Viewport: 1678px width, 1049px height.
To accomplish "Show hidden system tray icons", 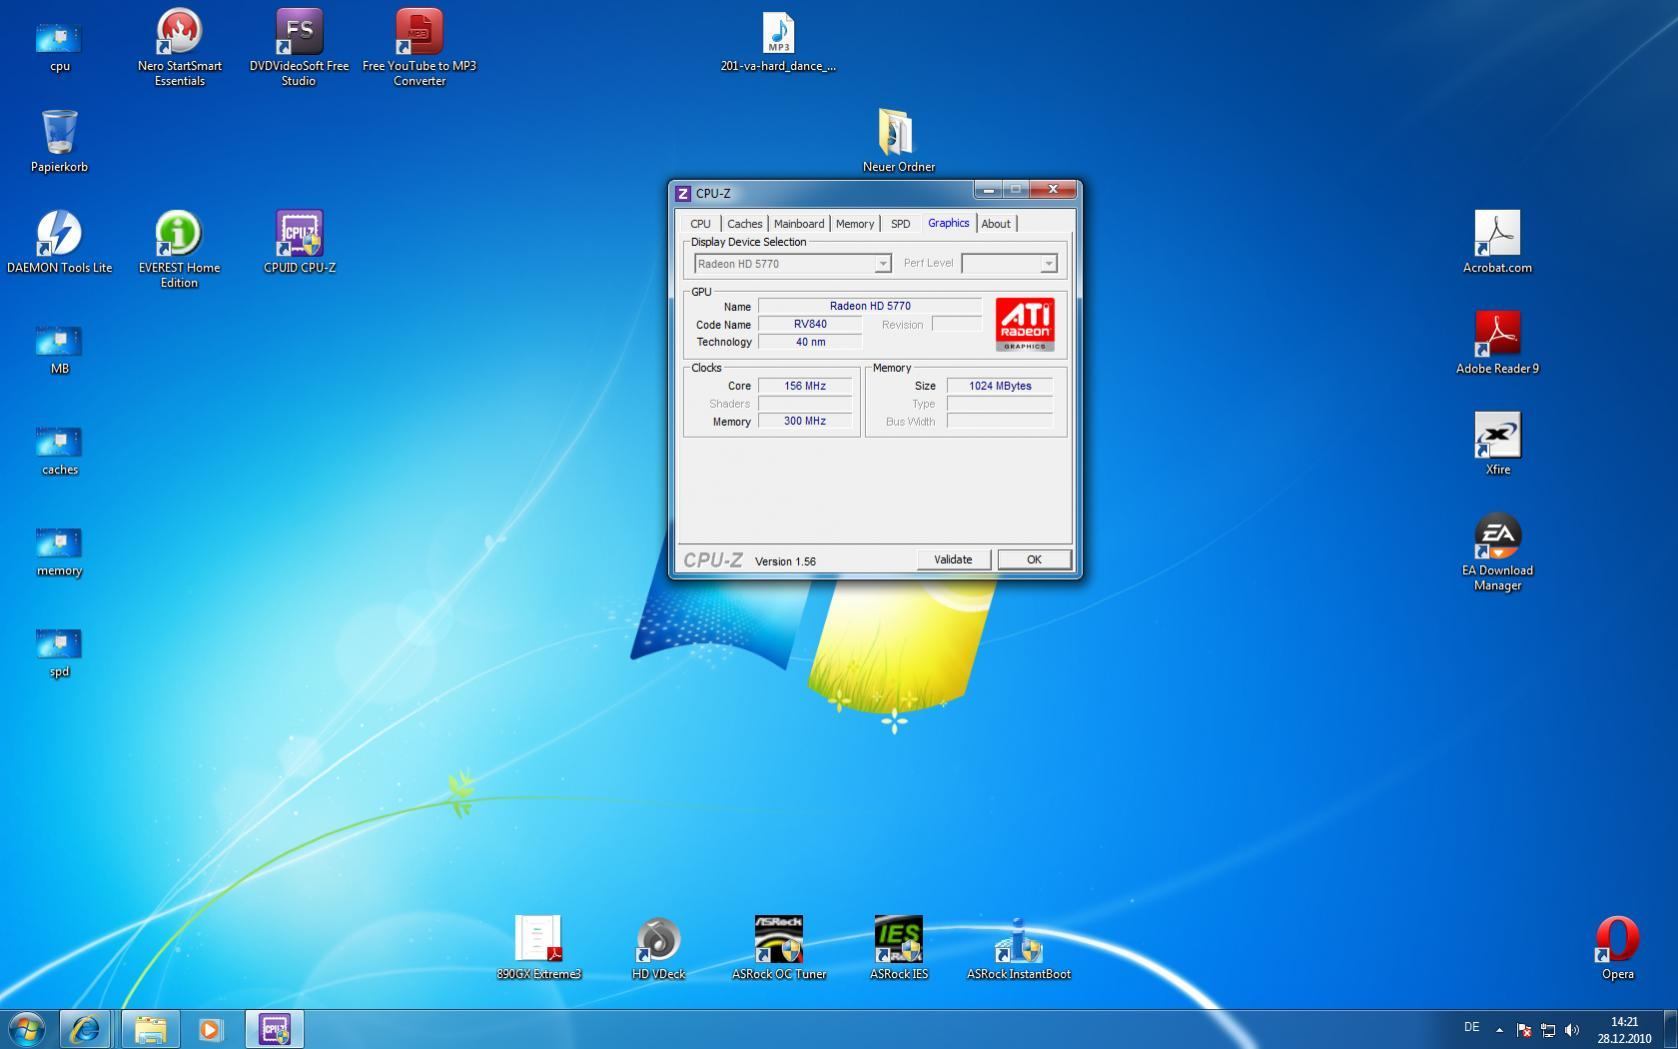I will [x=1499, y=1029].
